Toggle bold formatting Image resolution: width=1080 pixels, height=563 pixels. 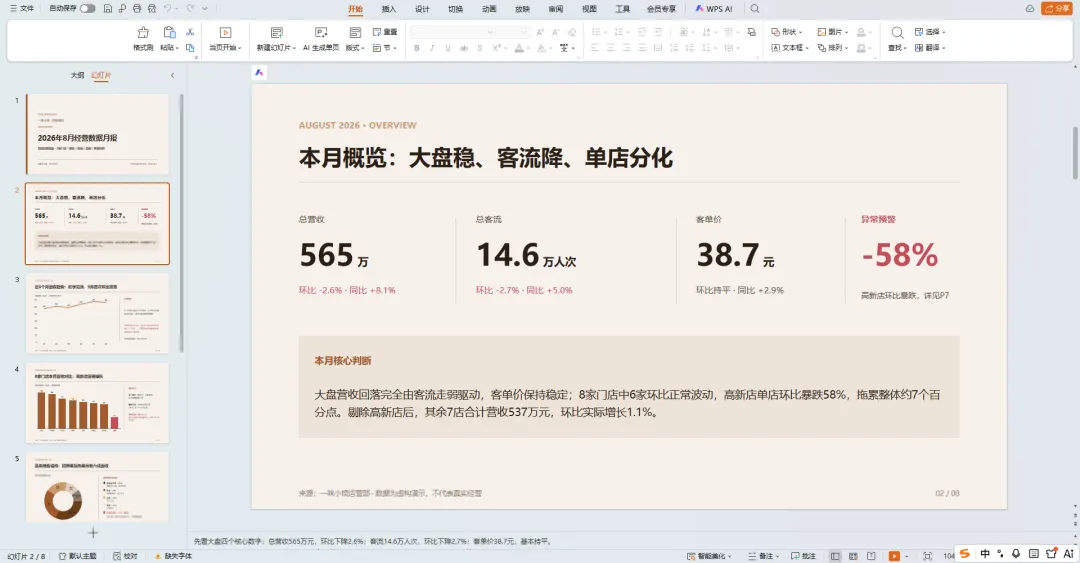pos(417,48)
